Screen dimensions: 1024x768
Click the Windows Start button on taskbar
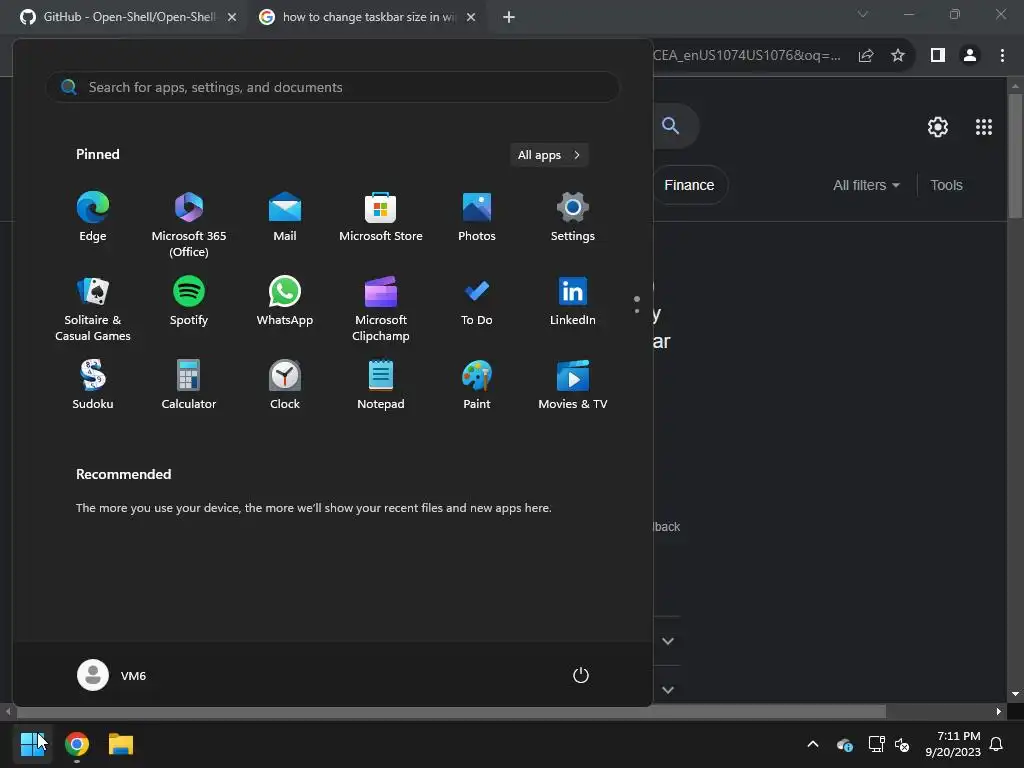pyautogui.click(x=33, y=744)
